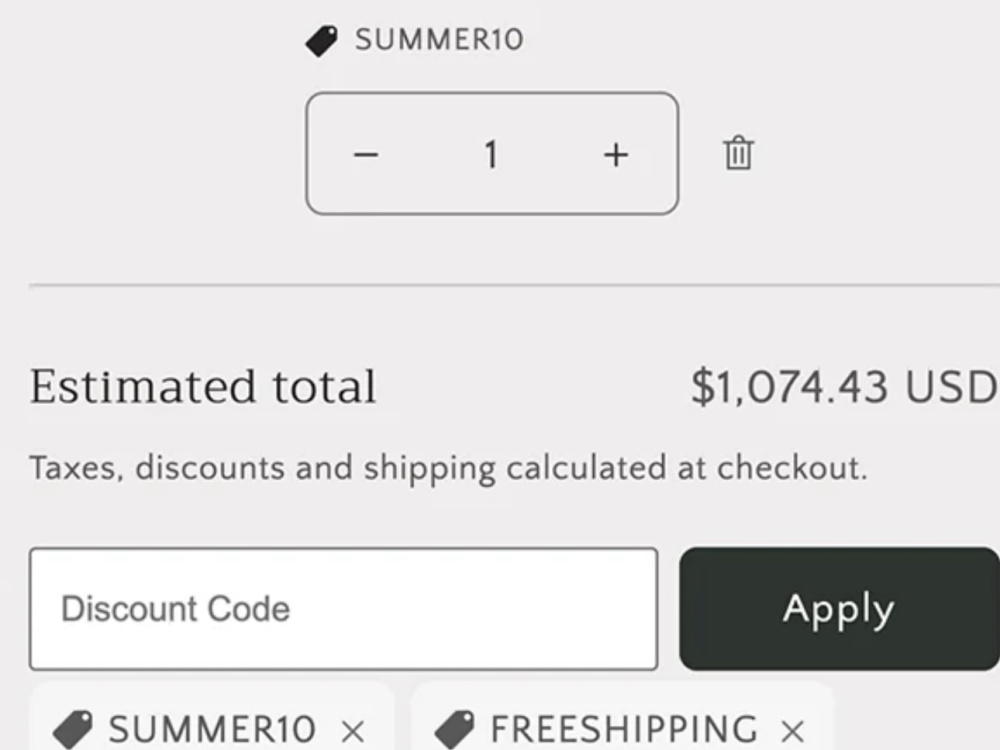Remove the SUMMER10 discount chip
This screenshot has height=750, width=1000.
(353, 731)
